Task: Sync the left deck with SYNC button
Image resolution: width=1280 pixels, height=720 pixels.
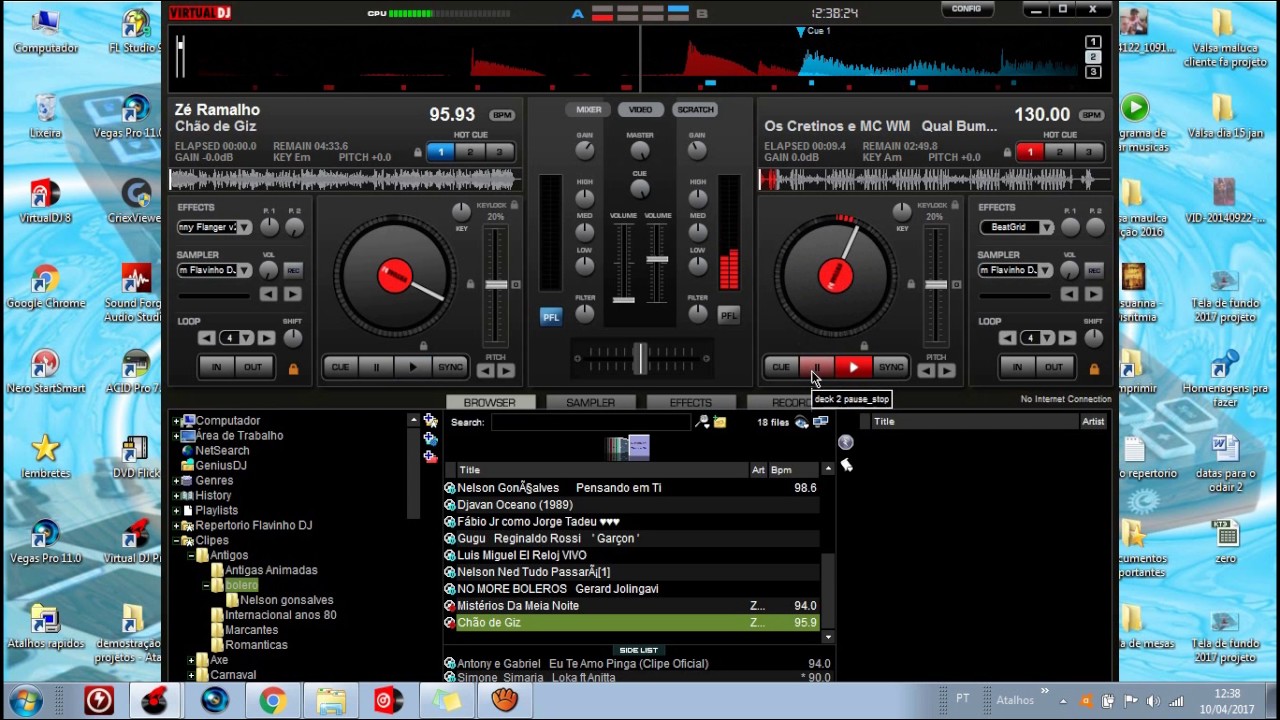Action: click(450, 367)
